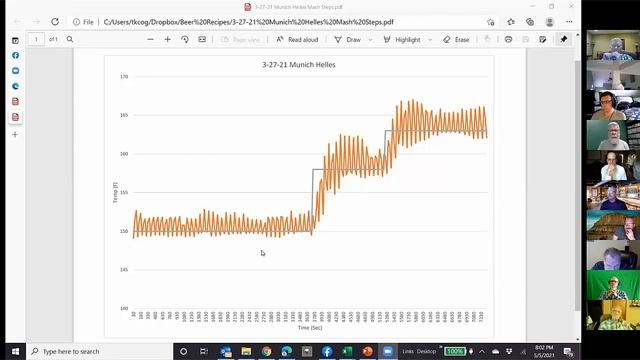The height and width of the screenshot is (360, 640).
Task: Select the top participant video in Zoom
Action: (613, 45)
